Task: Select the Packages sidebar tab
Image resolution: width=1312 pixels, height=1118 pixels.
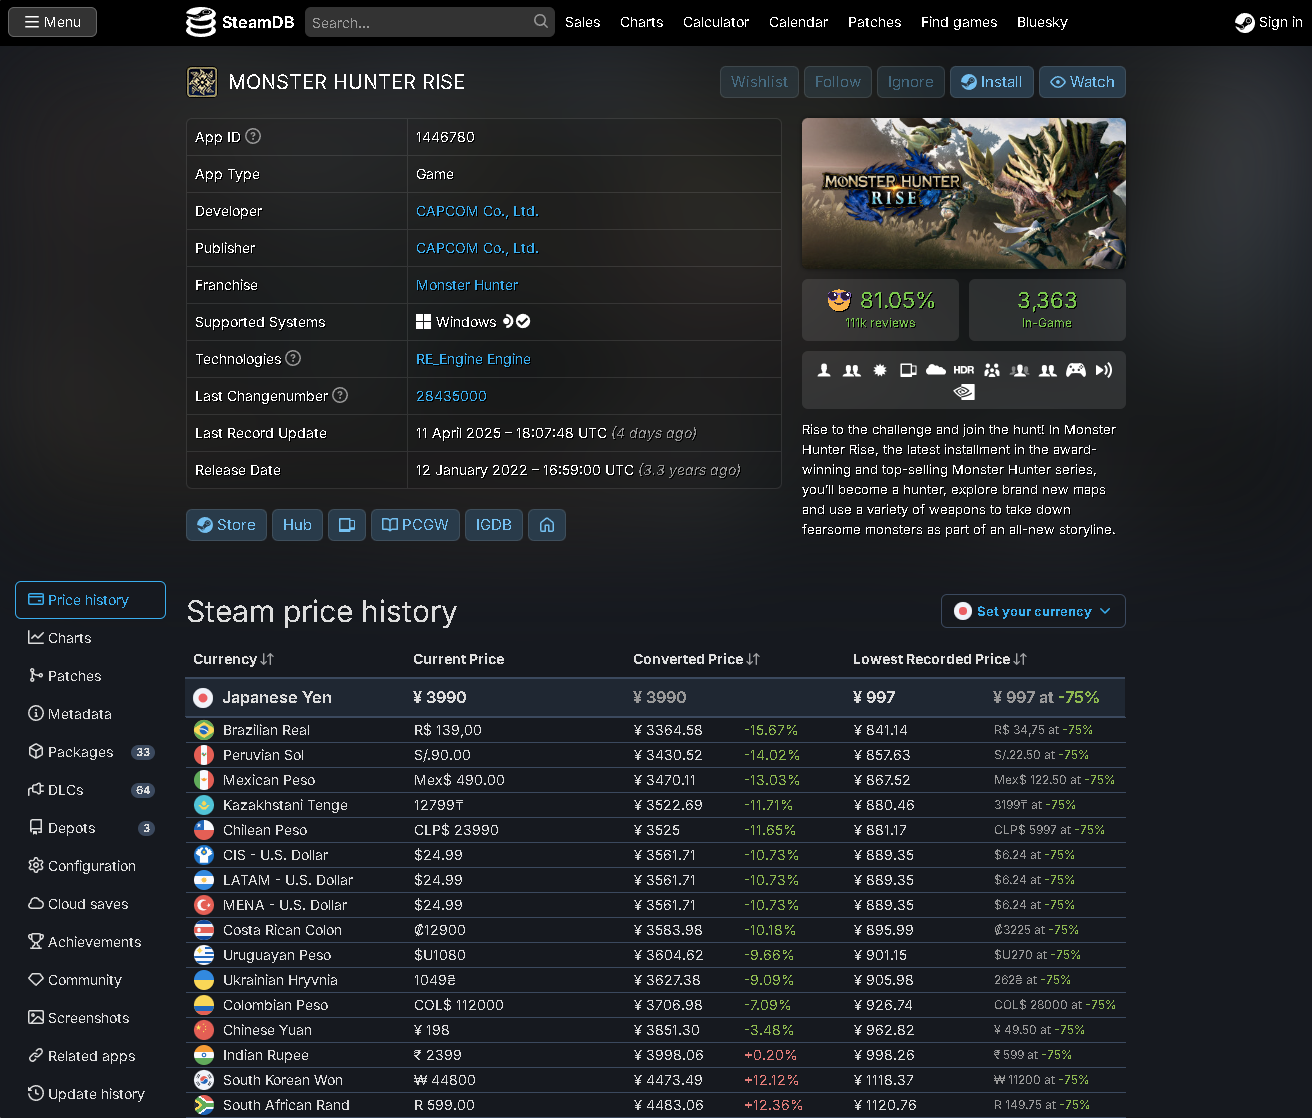Action: (90, 752)
